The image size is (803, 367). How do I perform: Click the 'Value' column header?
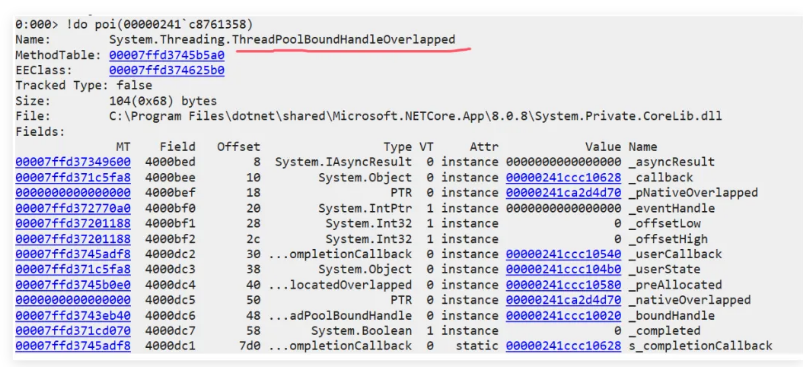[603, 147]
